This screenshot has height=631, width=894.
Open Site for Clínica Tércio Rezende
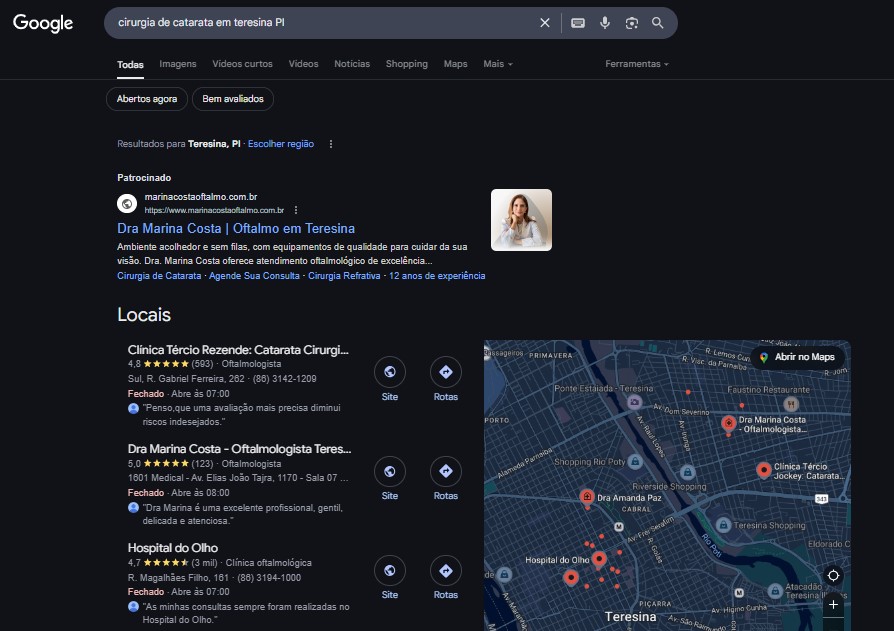[x=390, y=380]
